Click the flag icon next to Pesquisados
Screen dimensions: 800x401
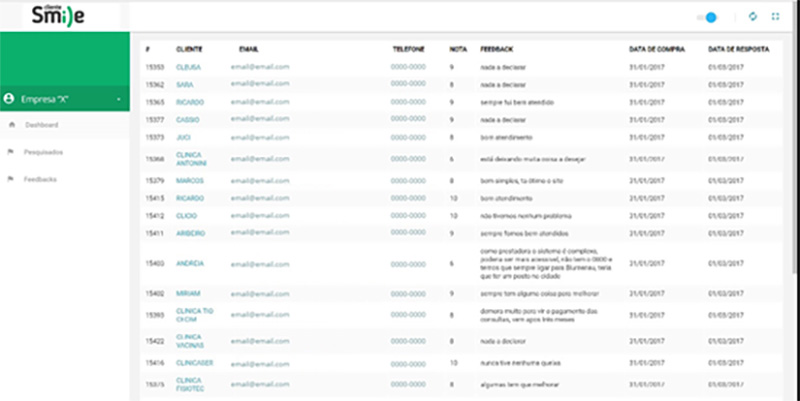(x=10, y=152)
